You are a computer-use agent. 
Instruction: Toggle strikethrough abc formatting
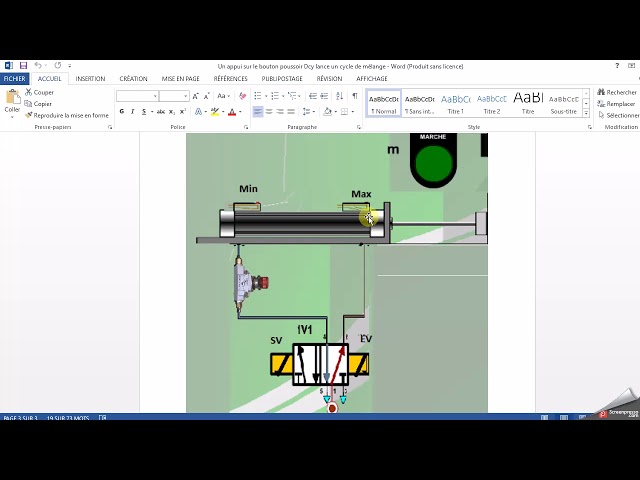point(161,112)
